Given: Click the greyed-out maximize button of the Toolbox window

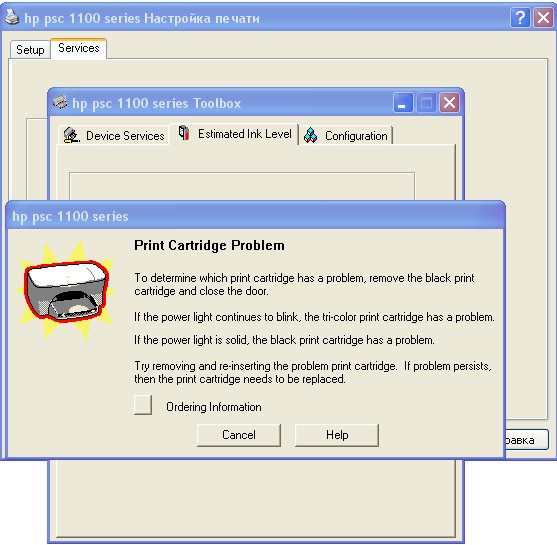Looking at the screenshot, I should coord(426,103).
